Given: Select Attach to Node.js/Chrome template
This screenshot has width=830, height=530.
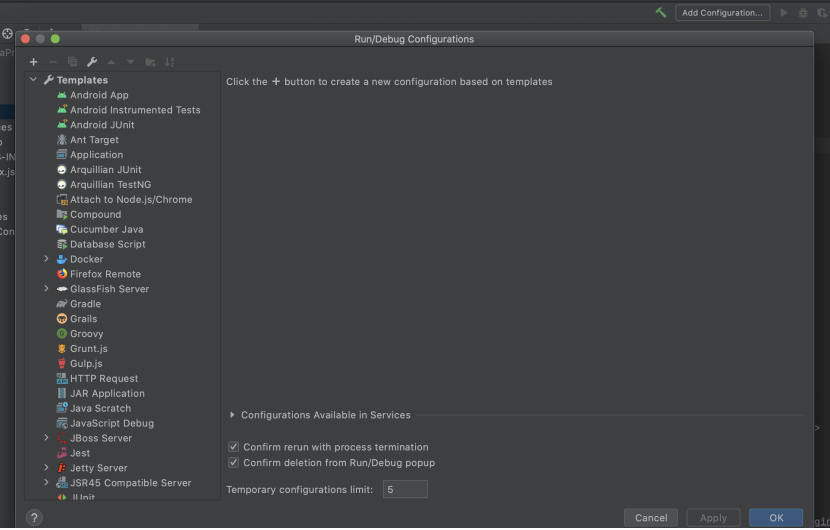Looking at the screenshot, I should click(x=131, y=200).
